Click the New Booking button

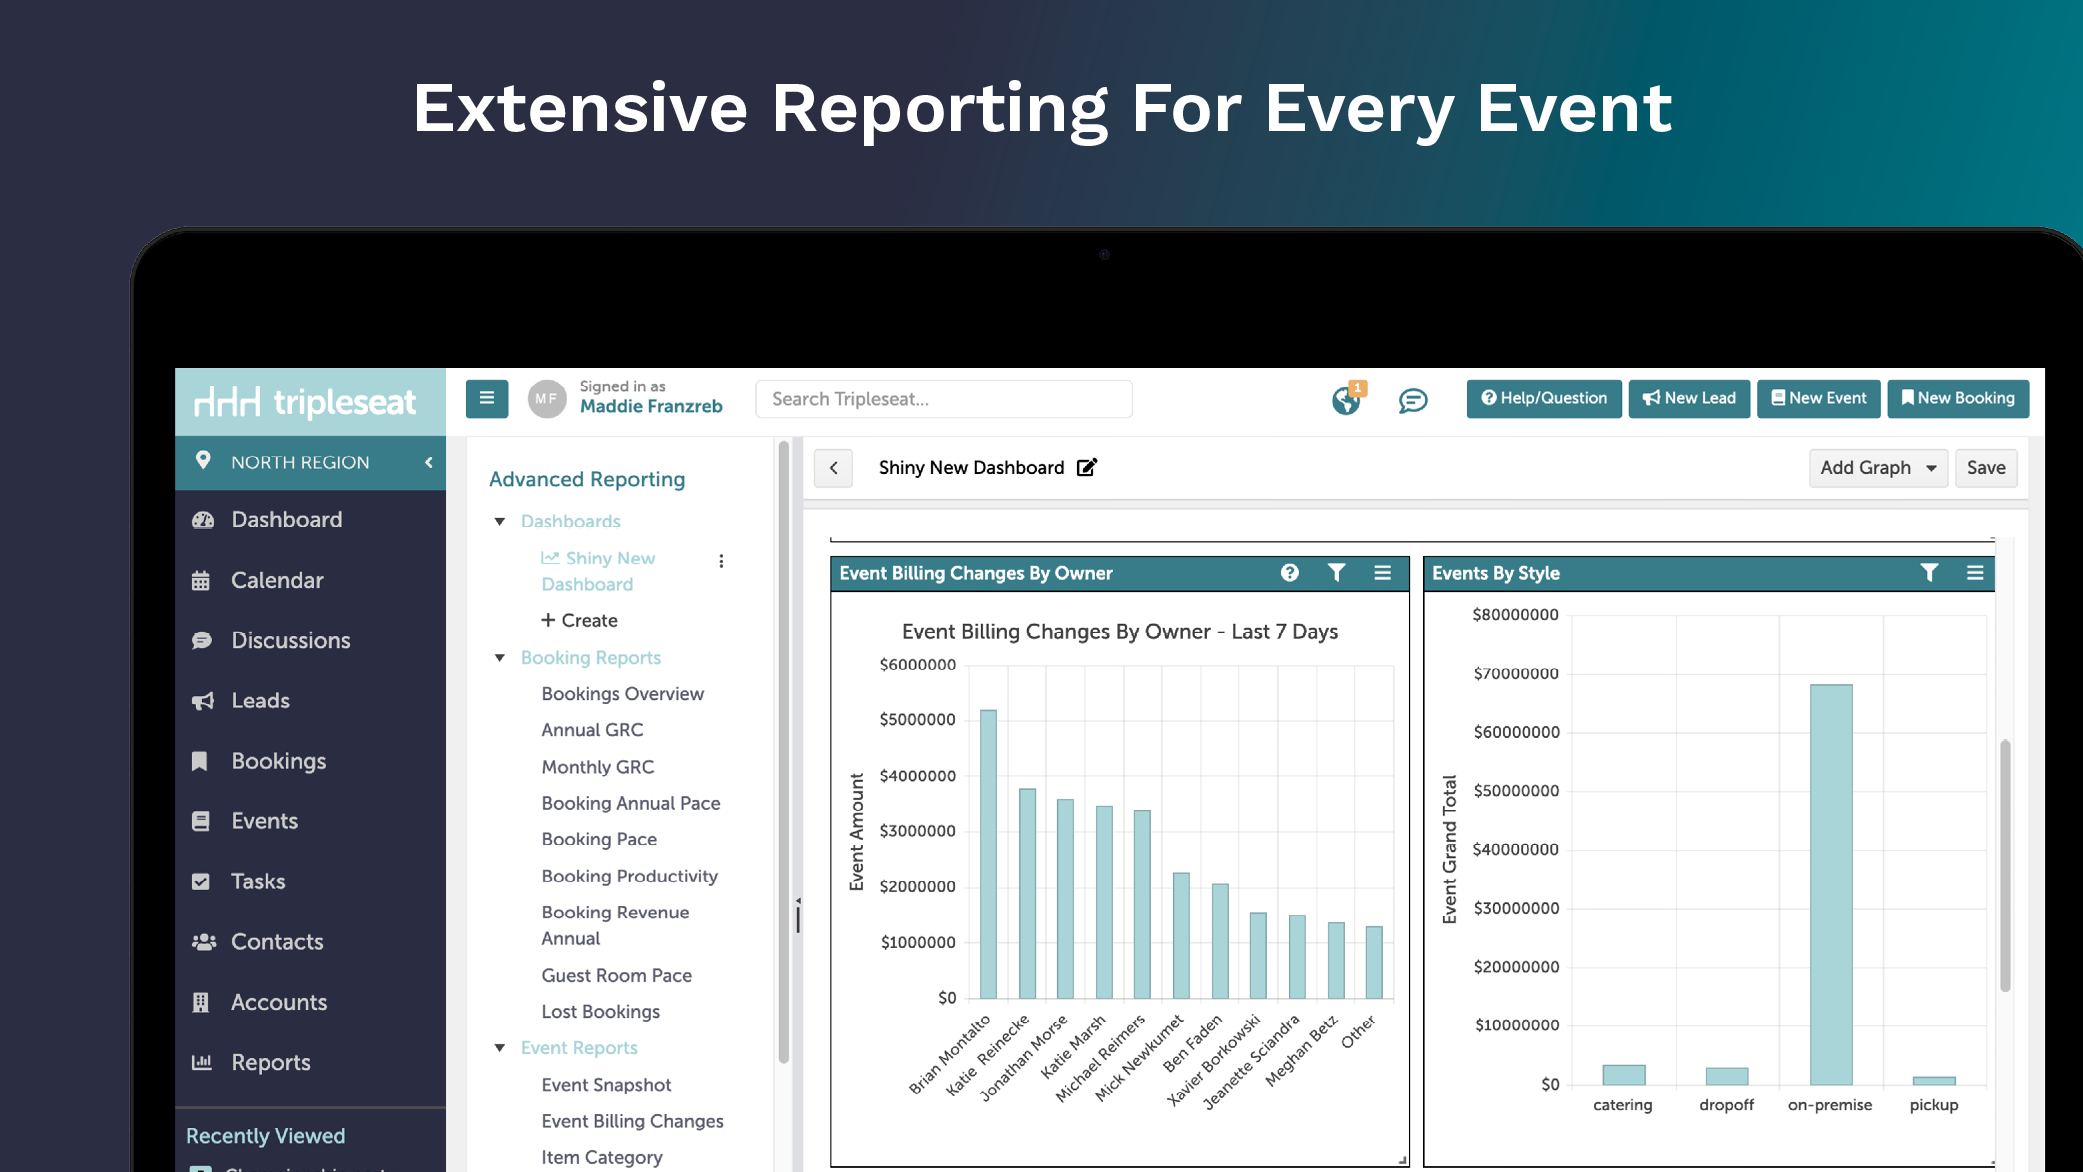point(1957,398)
